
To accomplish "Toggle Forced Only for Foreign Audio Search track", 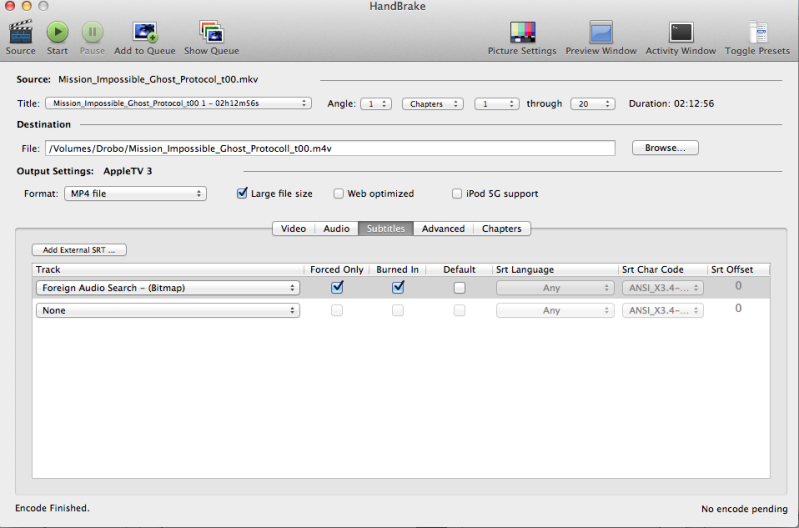I will (x=337, y=287).
